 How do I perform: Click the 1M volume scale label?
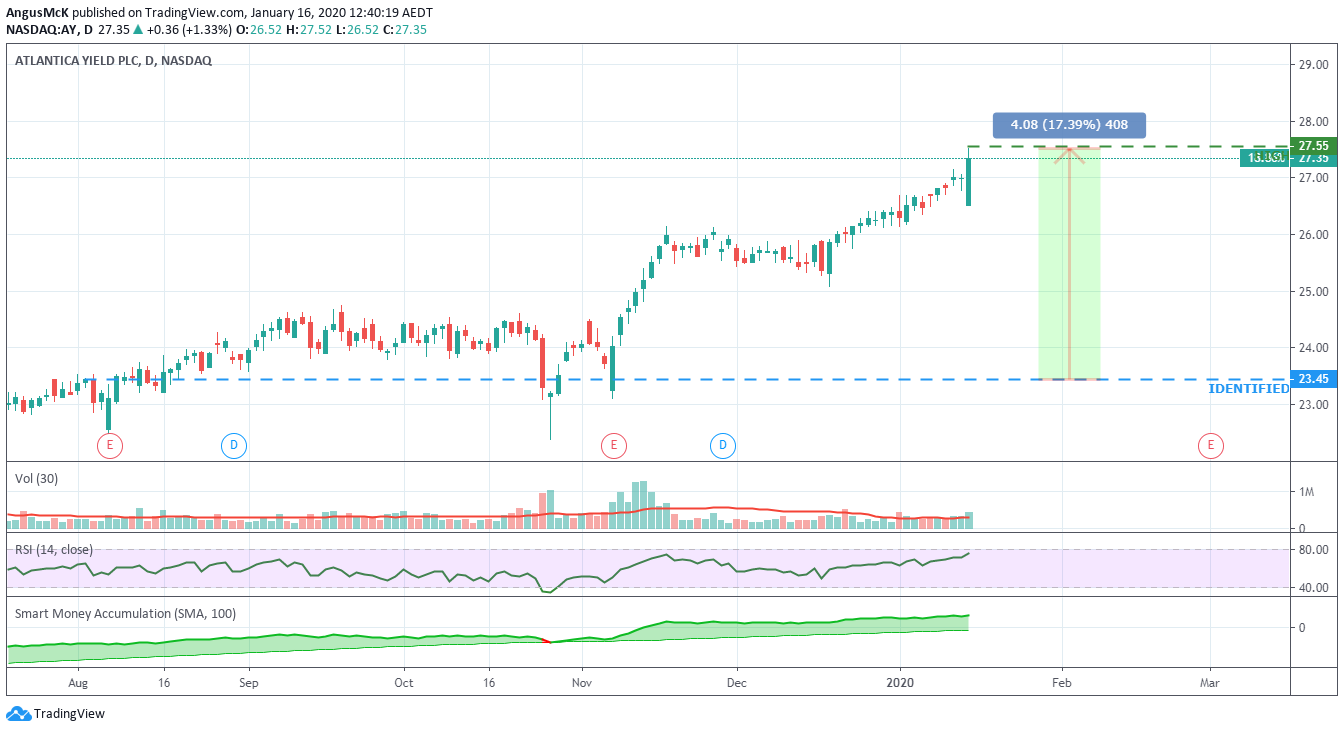click(x=1305, y=492)
